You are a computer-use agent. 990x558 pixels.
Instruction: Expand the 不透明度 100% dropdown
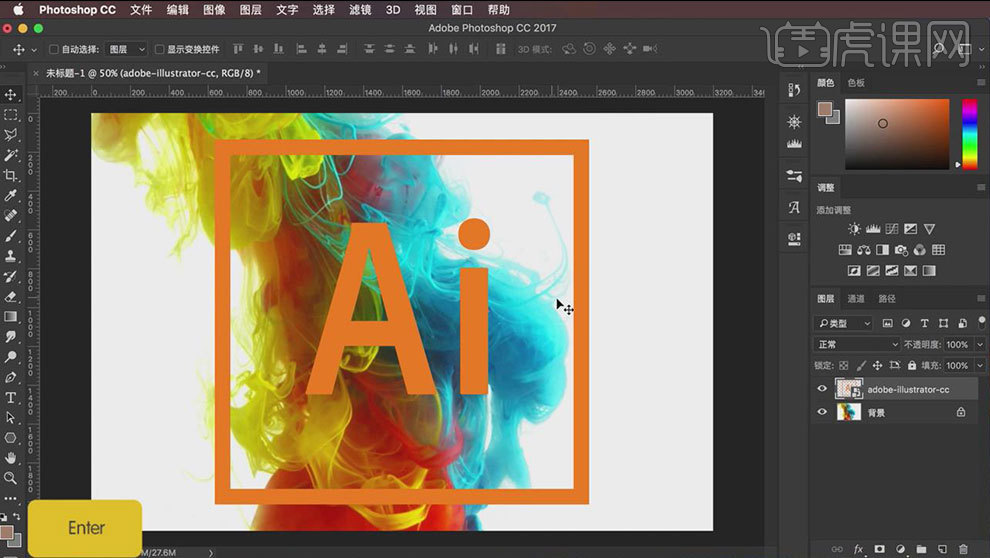click(980, 344)
